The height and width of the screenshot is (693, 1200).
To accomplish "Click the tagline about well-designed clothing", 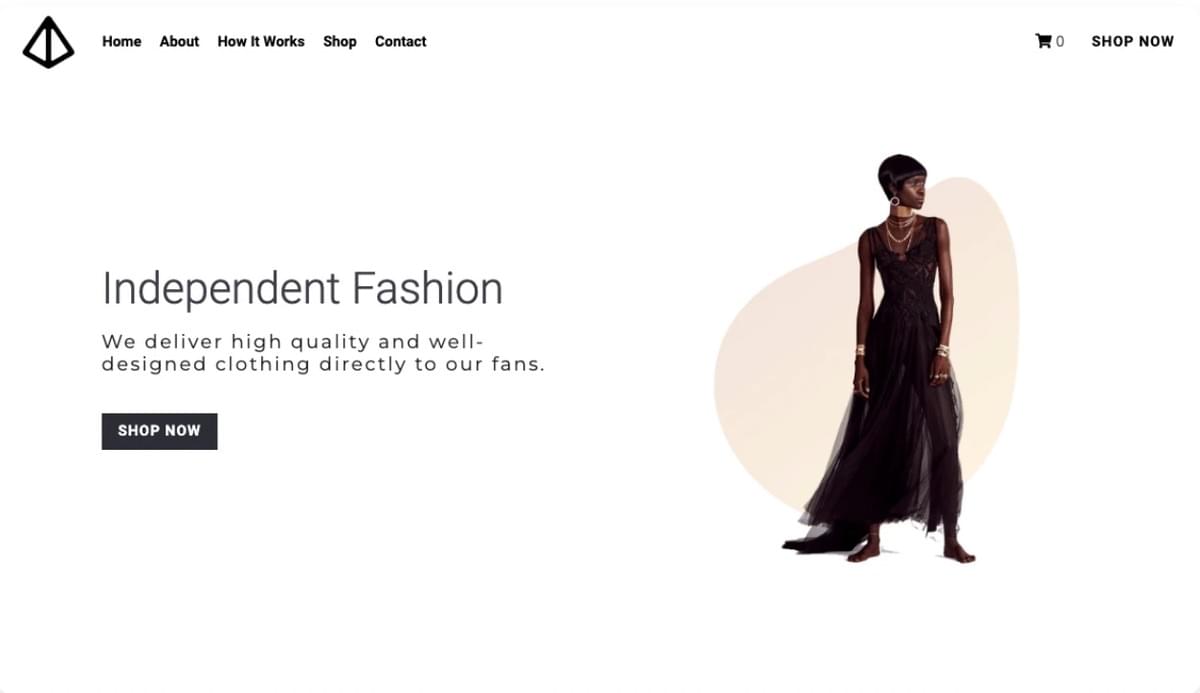I will [323, 353].
